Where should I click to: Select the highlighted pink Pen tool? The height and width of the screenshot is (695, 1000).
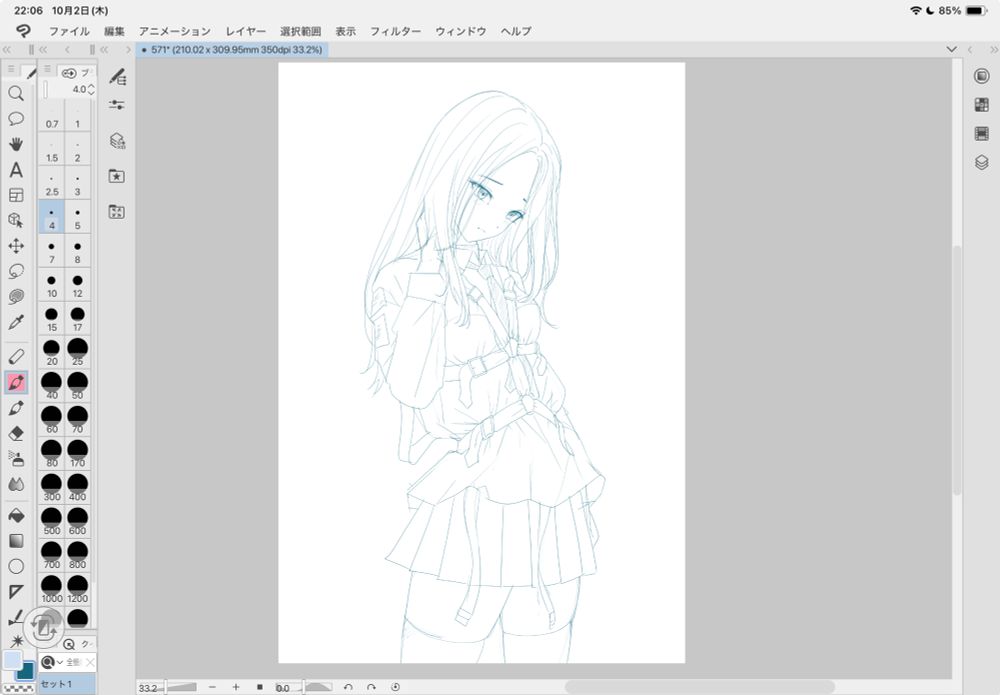16,383
